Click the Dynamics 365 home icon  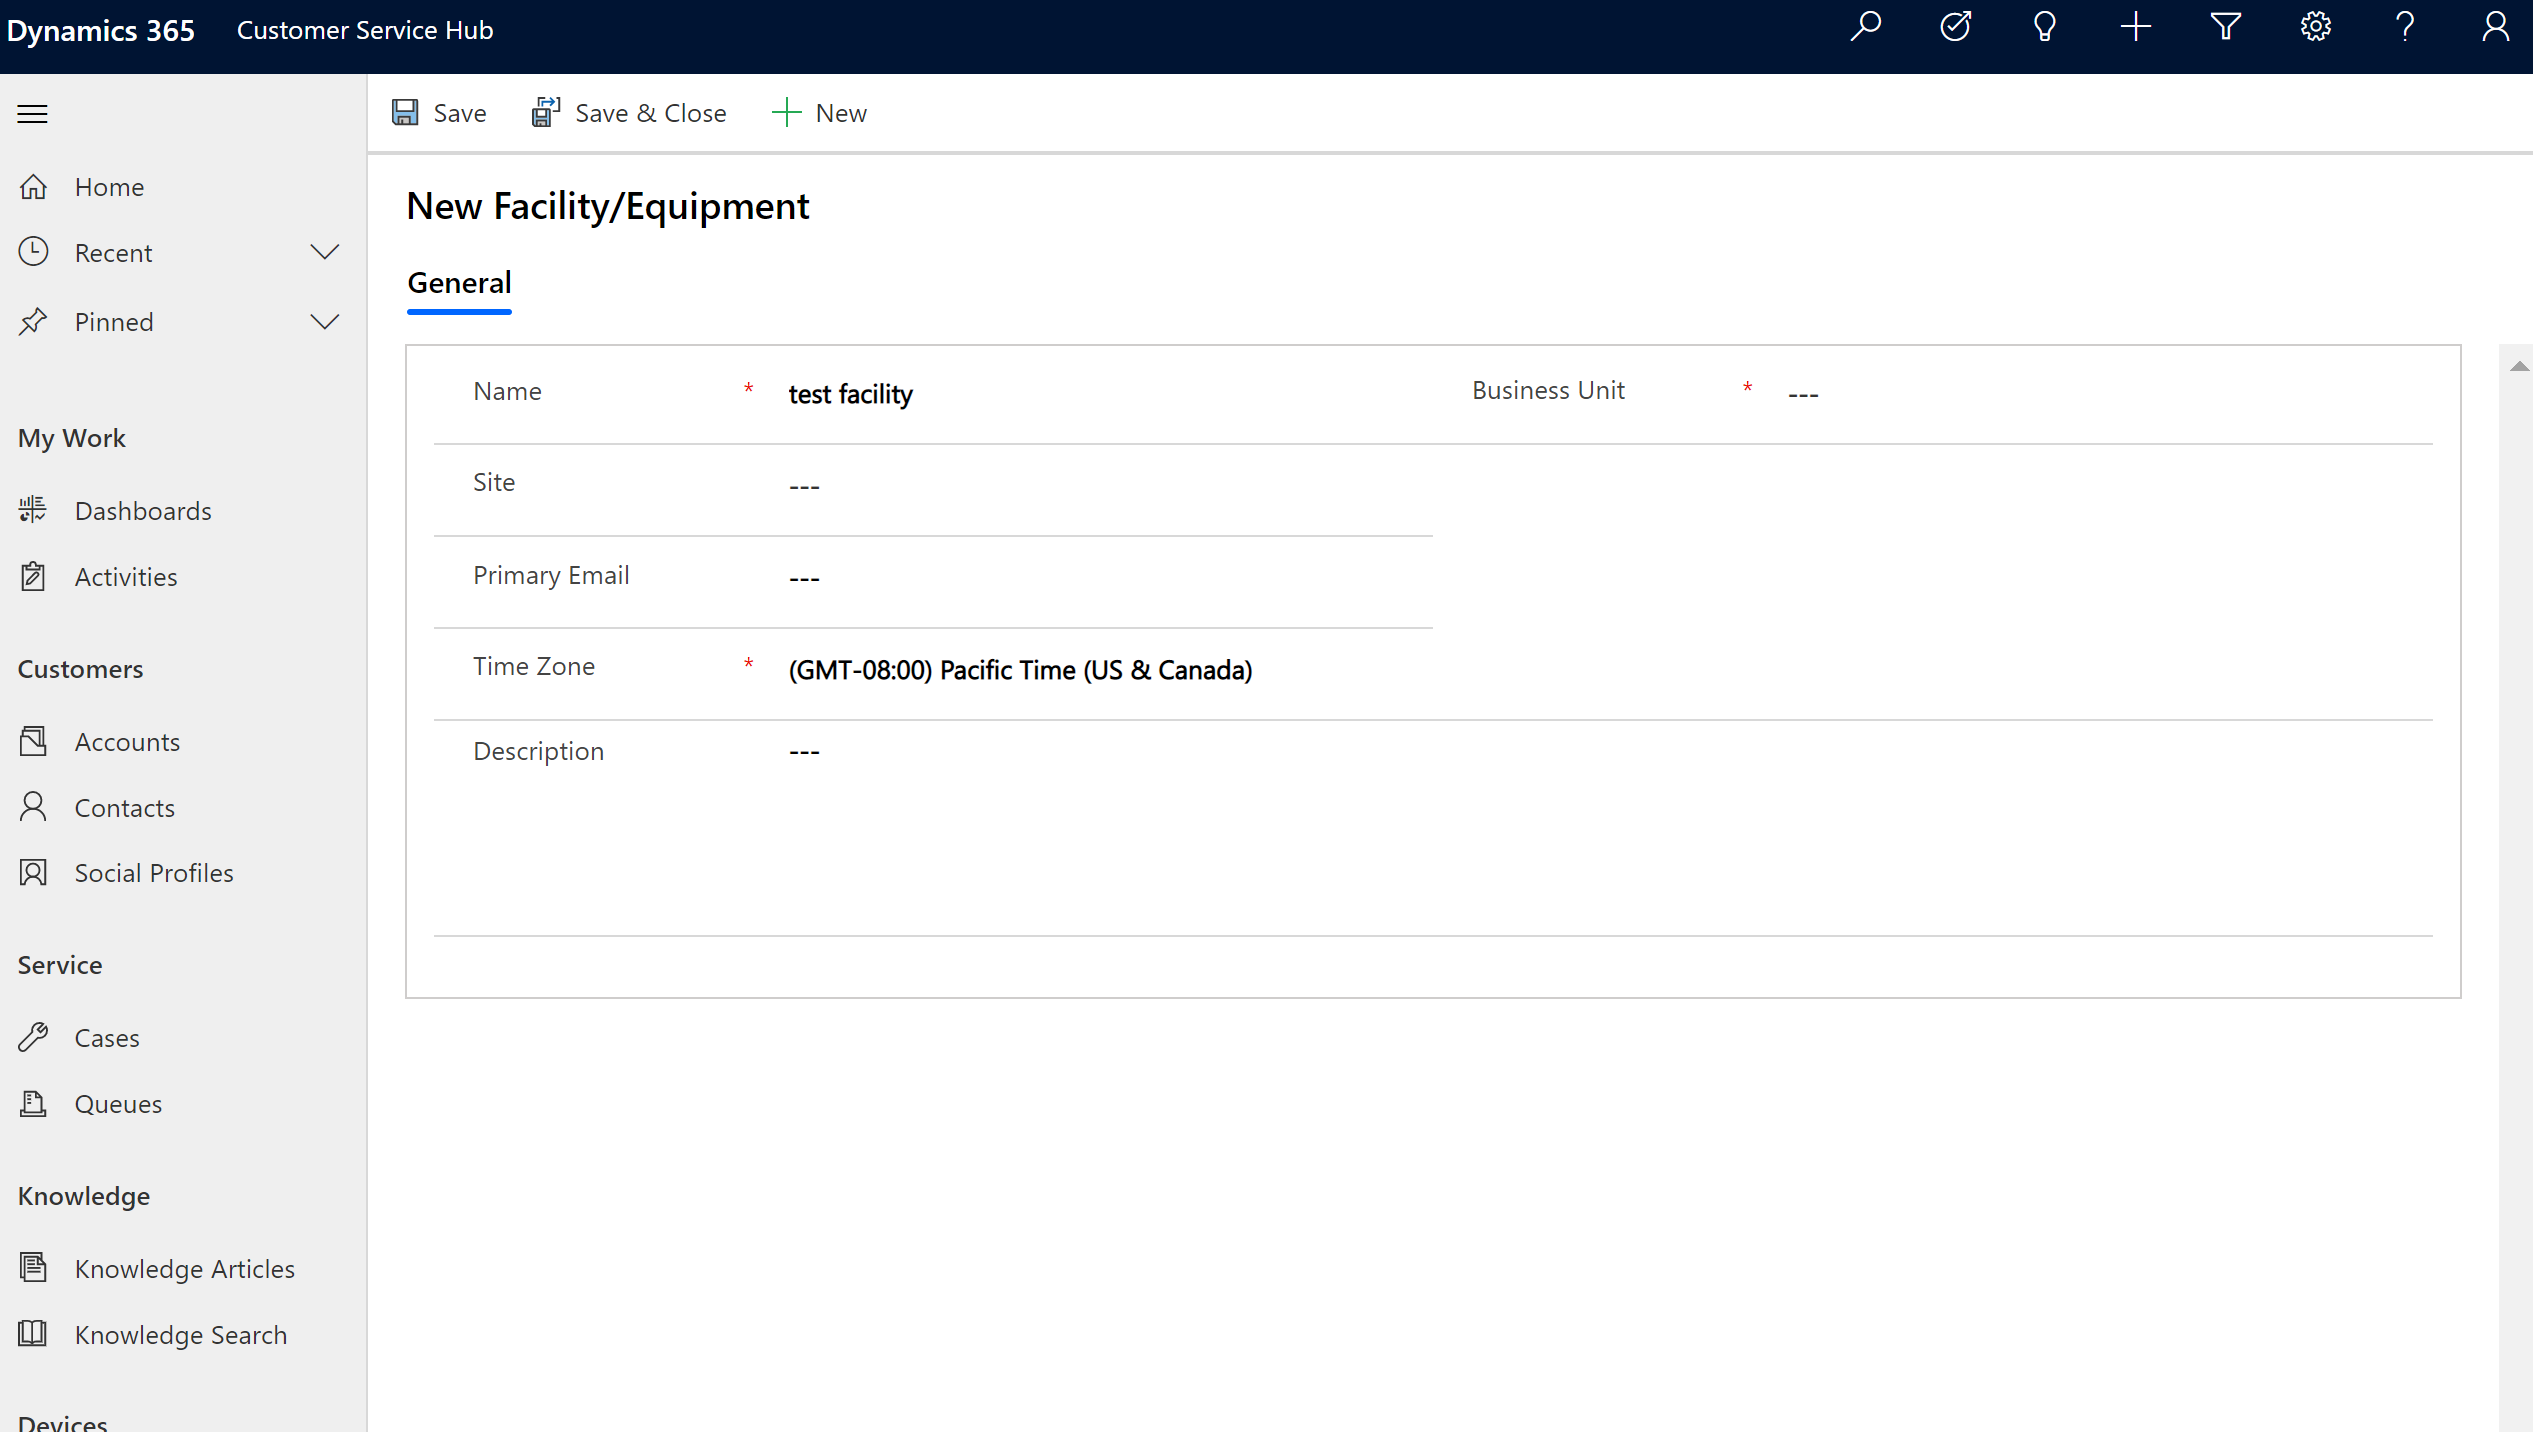(x=97, y=30)
